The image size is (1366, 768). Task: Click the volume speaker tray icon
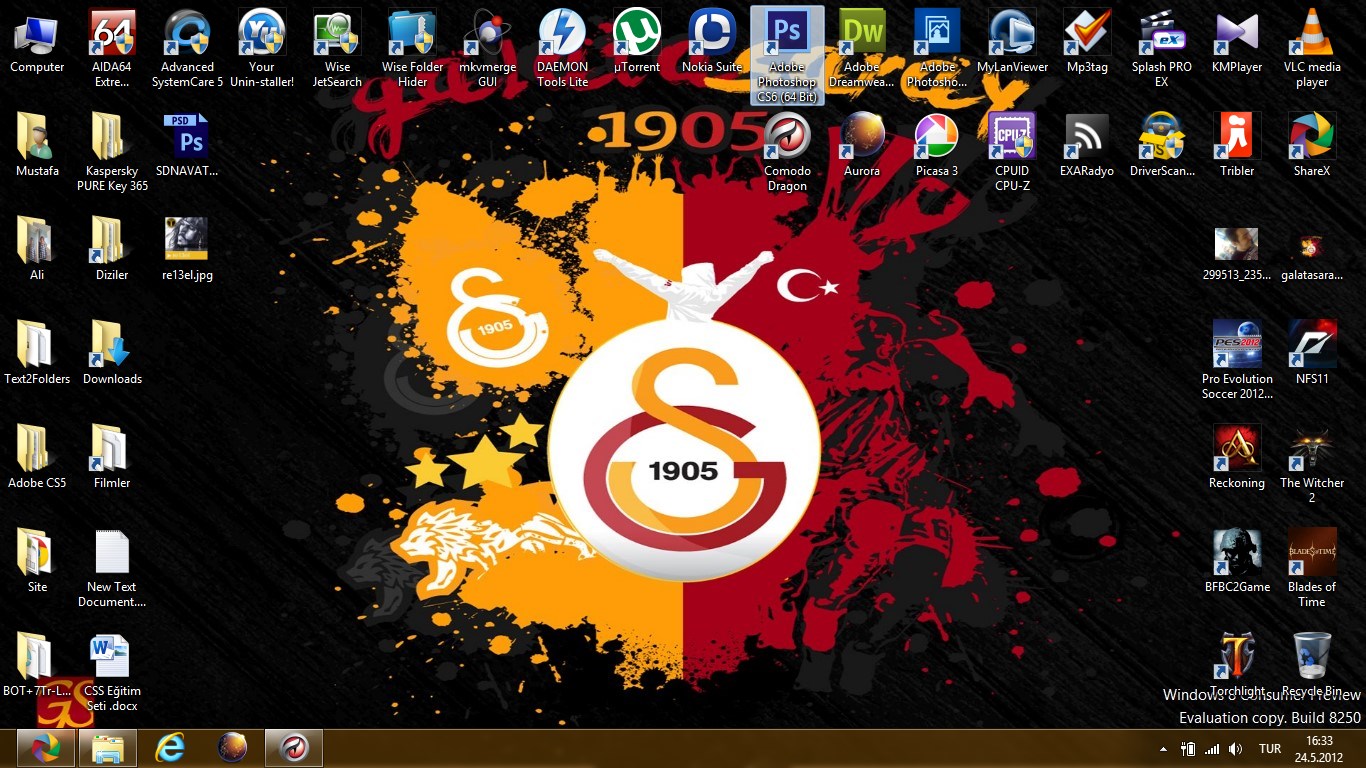click(1236, 749)
